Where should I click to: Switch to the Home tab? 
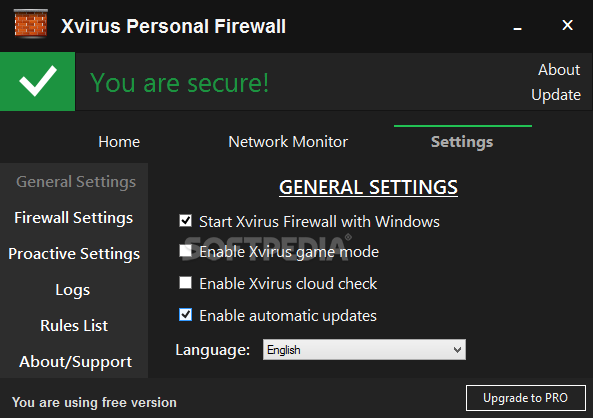click(x=119, y=142)
